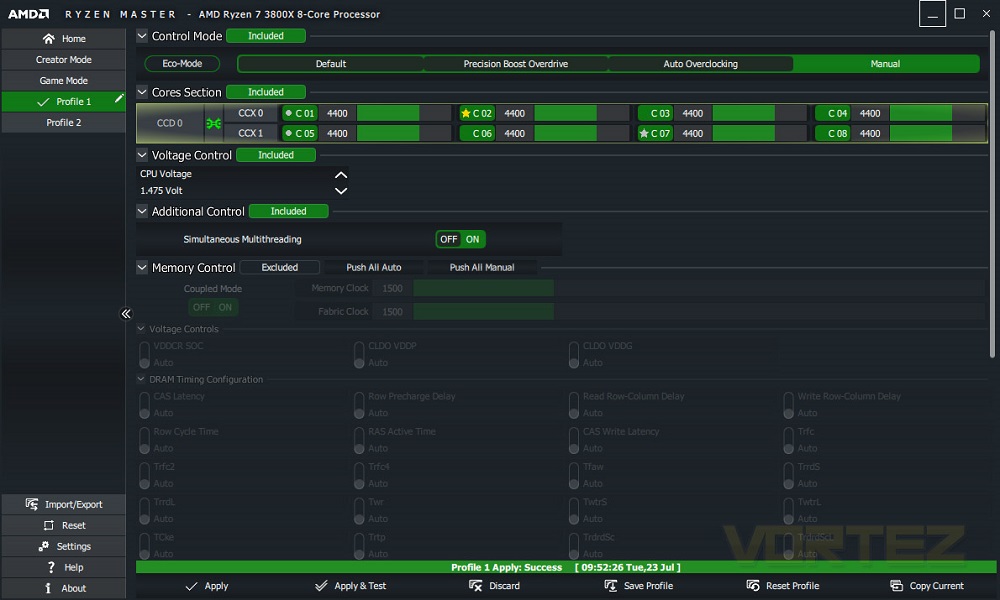Click the Apply checkmark icon
Image resolution: width=1000 pixels, height=600 pixels.
click(x=191, y=586)
